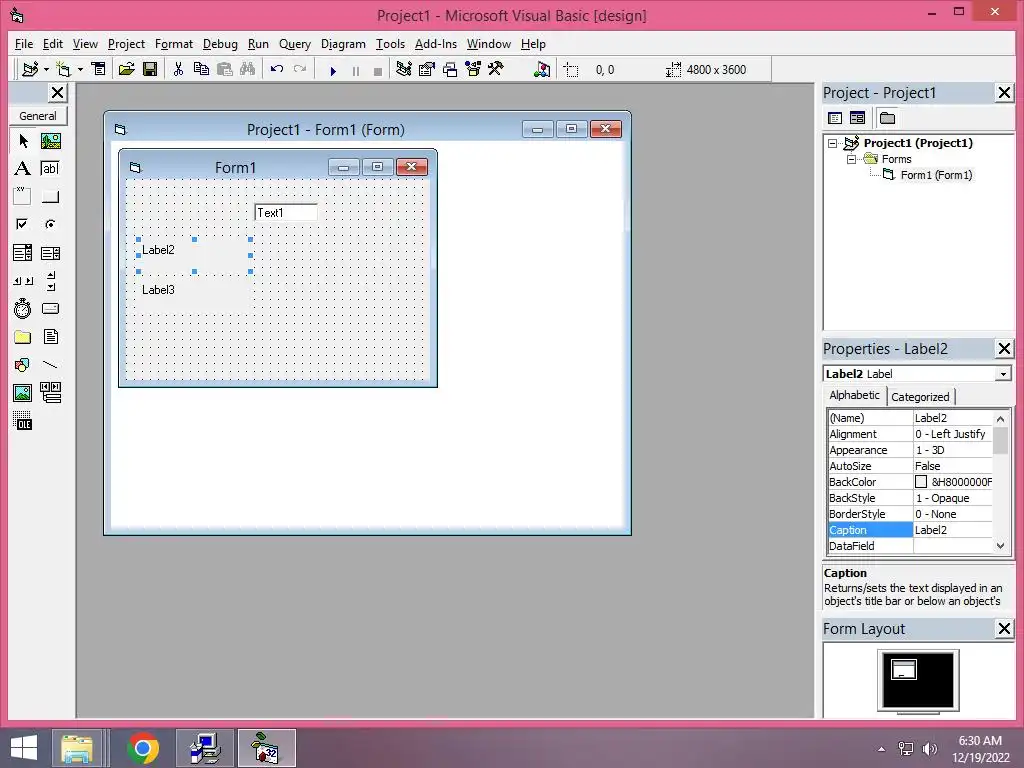The width and height of the screenshot is (1024, 768).
Task: Select the ComboBox control in the toolbox
Action: click(x=23, y=253)
